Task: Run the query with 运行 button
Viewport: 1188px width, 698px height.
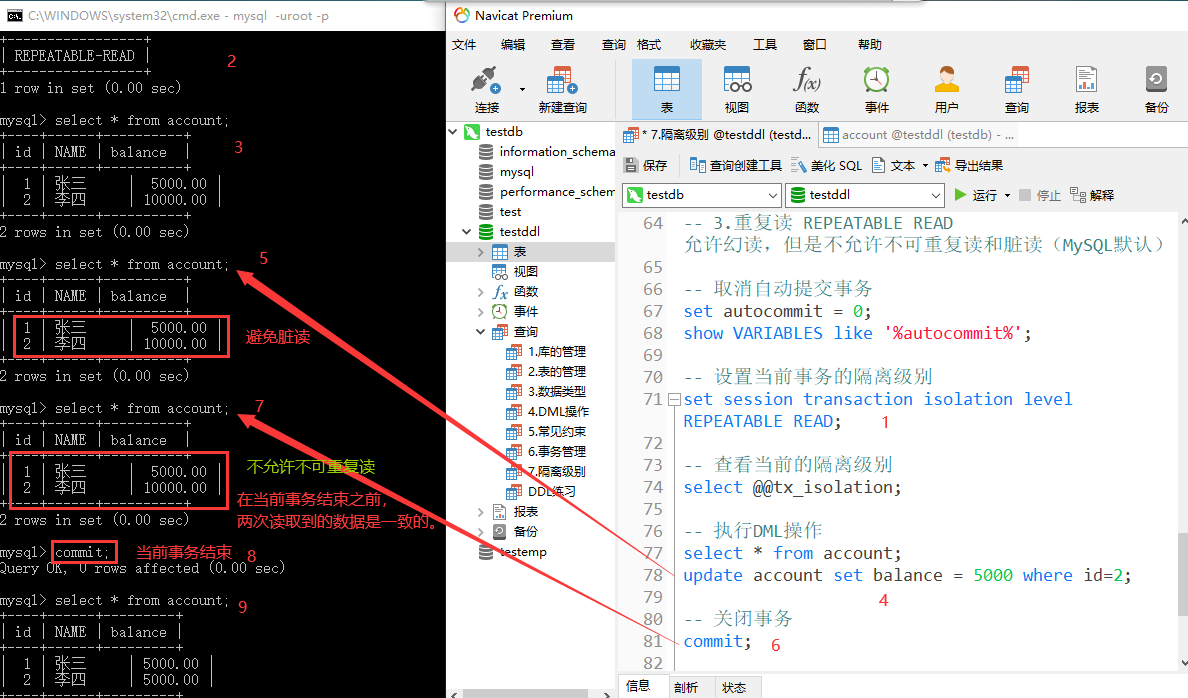Action: pos(976,195)
